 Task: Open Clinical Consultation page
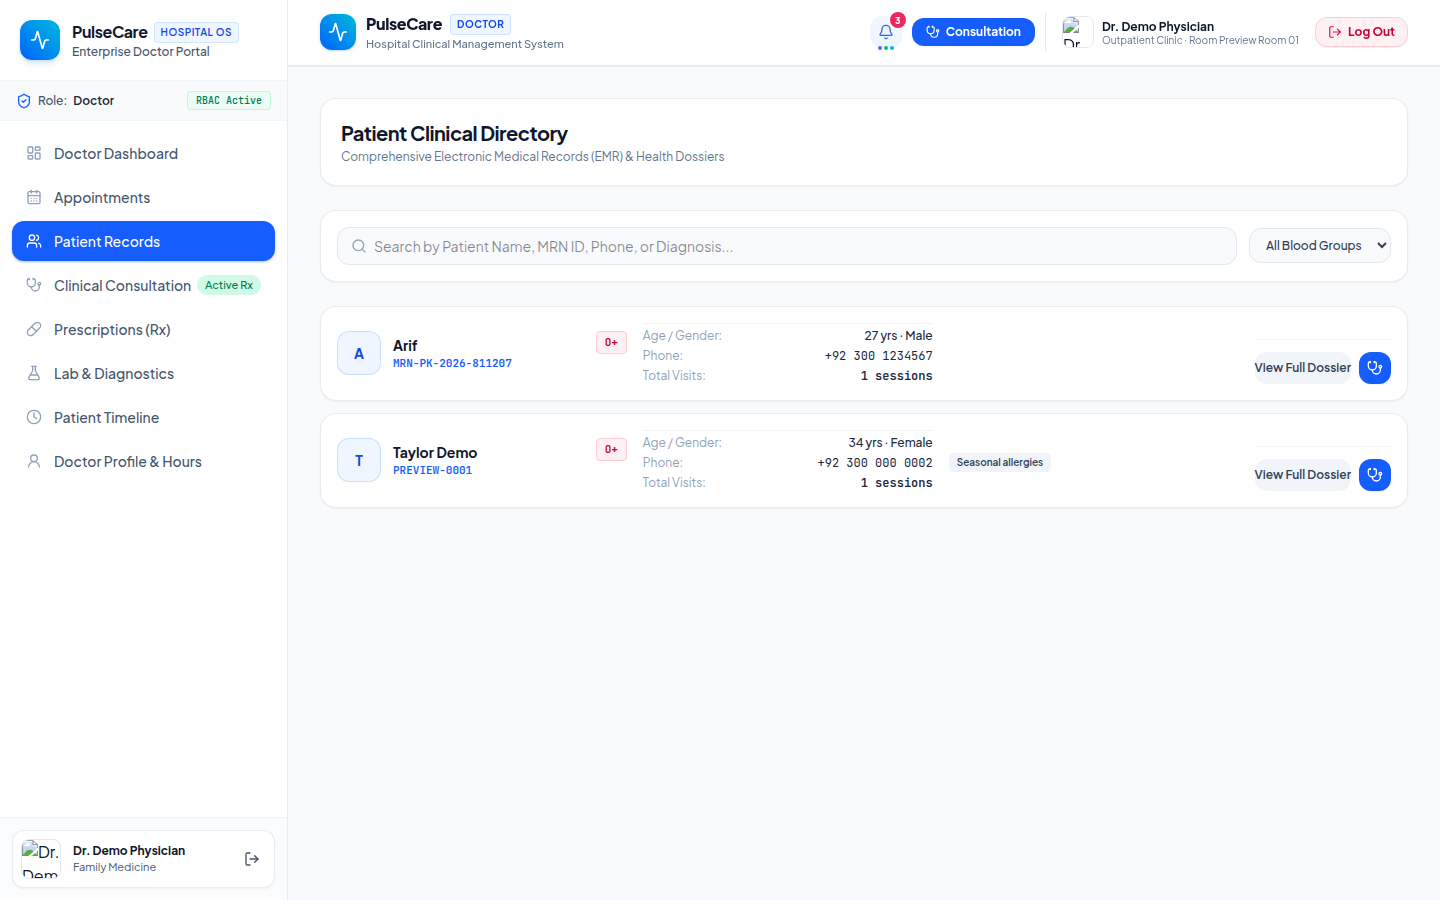click(143, 286)
